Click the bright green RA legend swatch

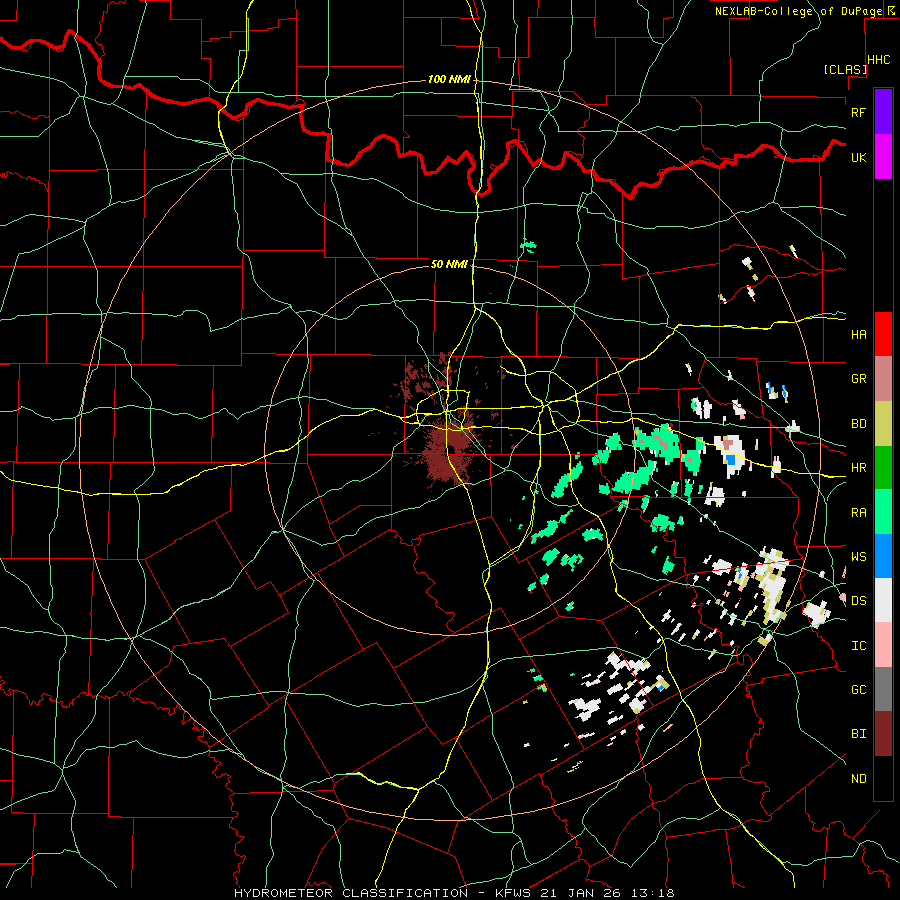click(883, 512)
